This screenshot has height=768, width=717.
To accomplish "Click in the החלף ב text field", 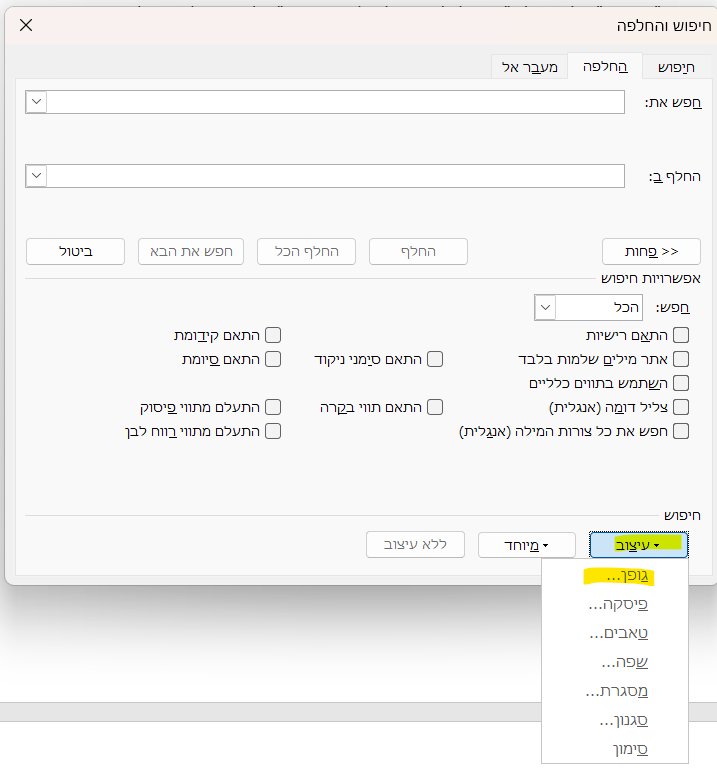I will (x=335, y=176).
